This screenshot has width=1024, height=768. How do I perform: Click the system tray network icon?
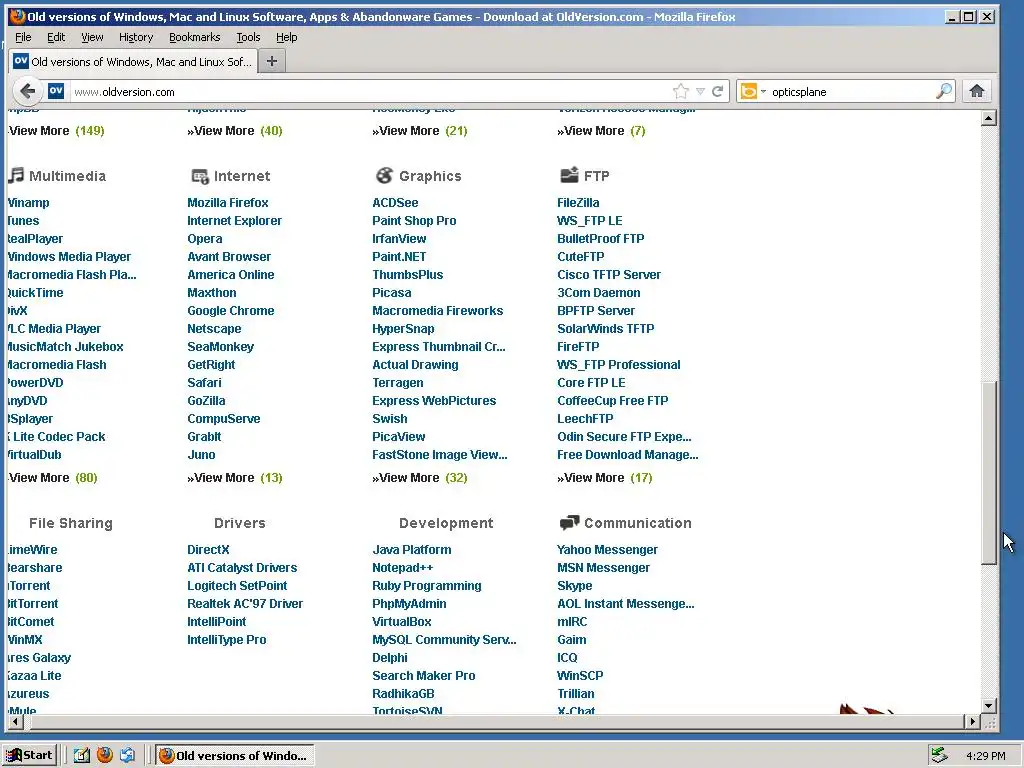939,756
